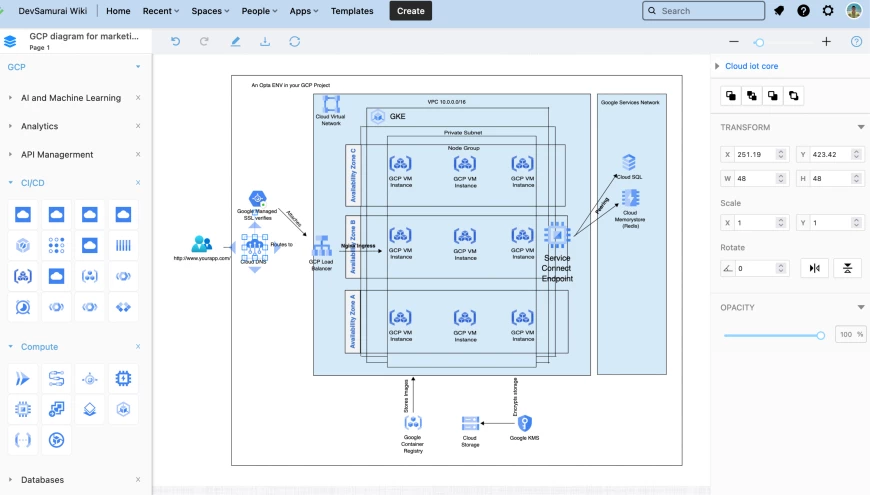
Task: Remove the CI/CD category with its X
Action: pos(138,183)
